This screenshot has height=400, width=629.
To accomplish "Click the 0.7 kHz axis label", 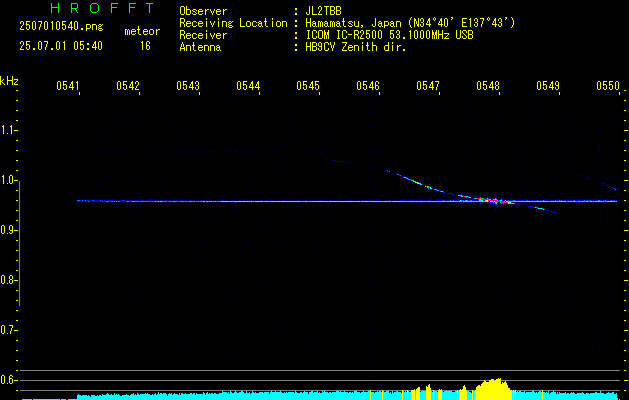I will [8, 330].
